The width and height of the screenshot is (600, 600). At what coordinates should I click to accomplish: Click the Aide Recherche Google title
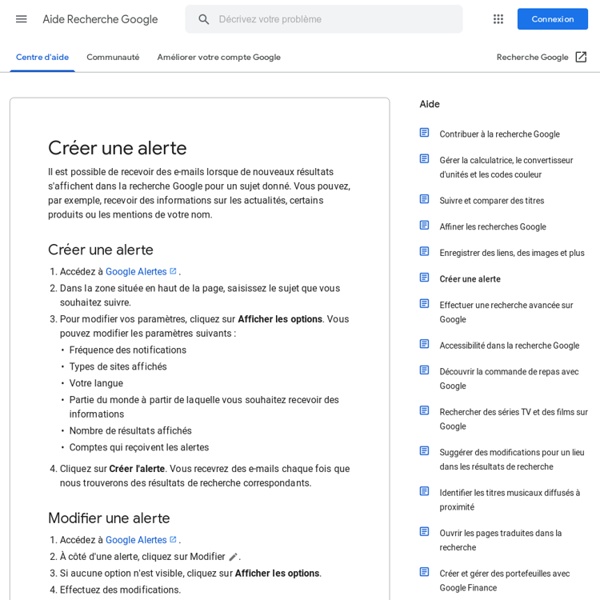pyautogui.click(x=100, y=19)
